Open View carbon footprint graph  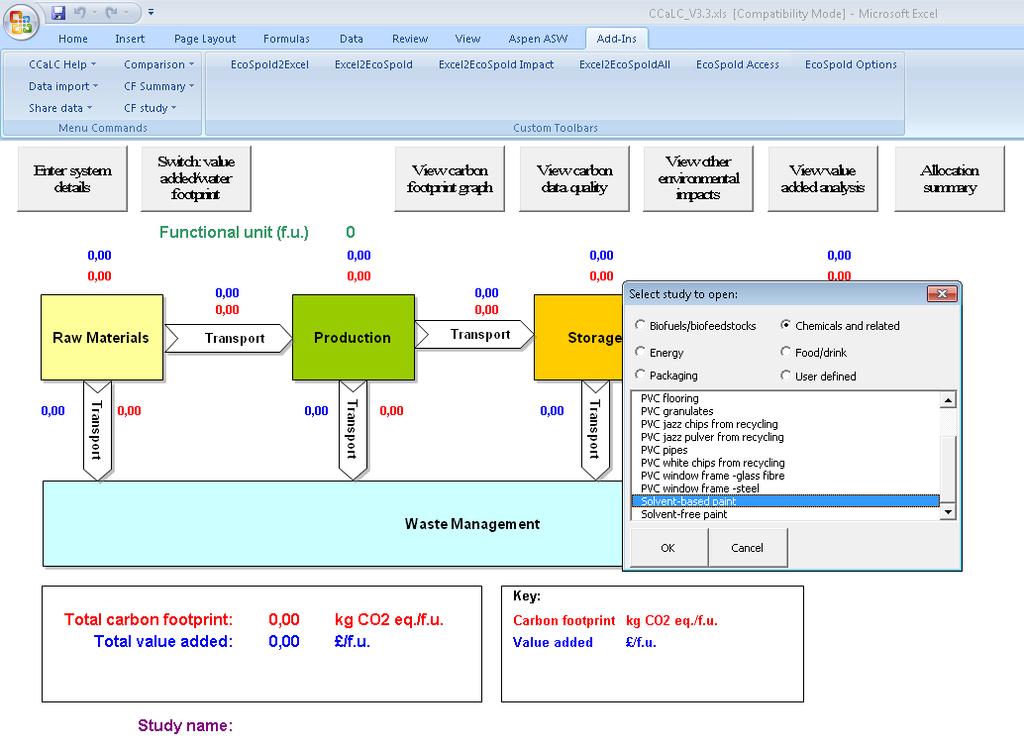point(449,178)
